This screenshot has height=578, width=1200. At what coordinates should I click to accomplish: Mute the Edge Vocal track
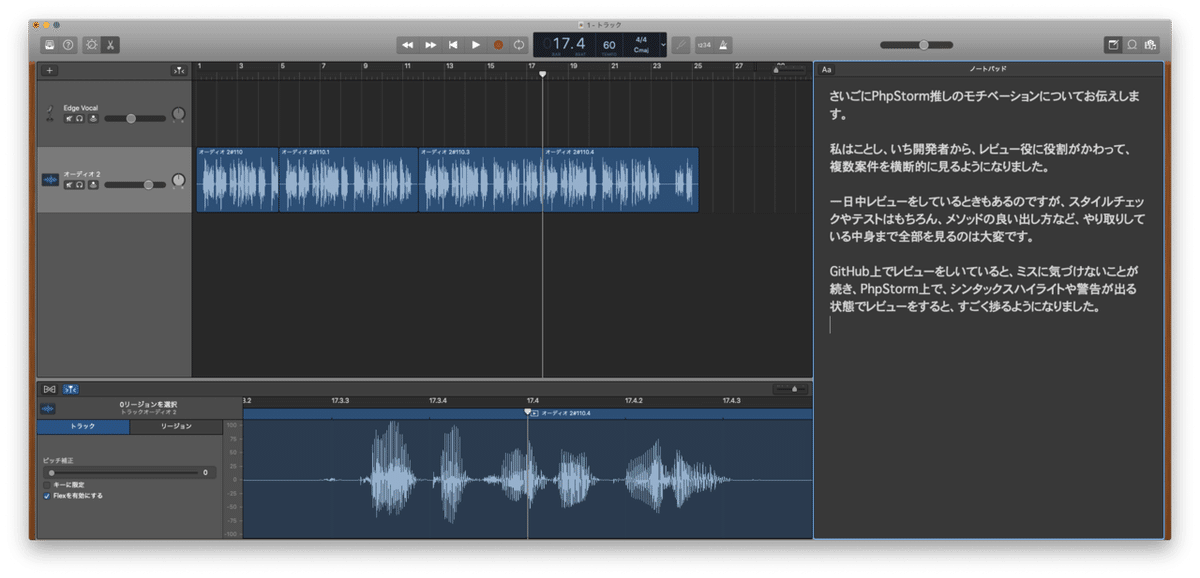point(69,118)
